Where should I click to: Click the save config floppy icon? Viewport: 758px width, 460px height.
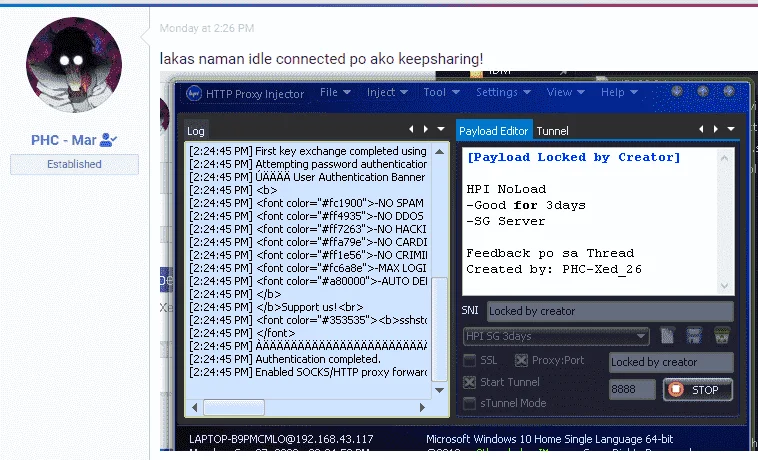(694, 336)
